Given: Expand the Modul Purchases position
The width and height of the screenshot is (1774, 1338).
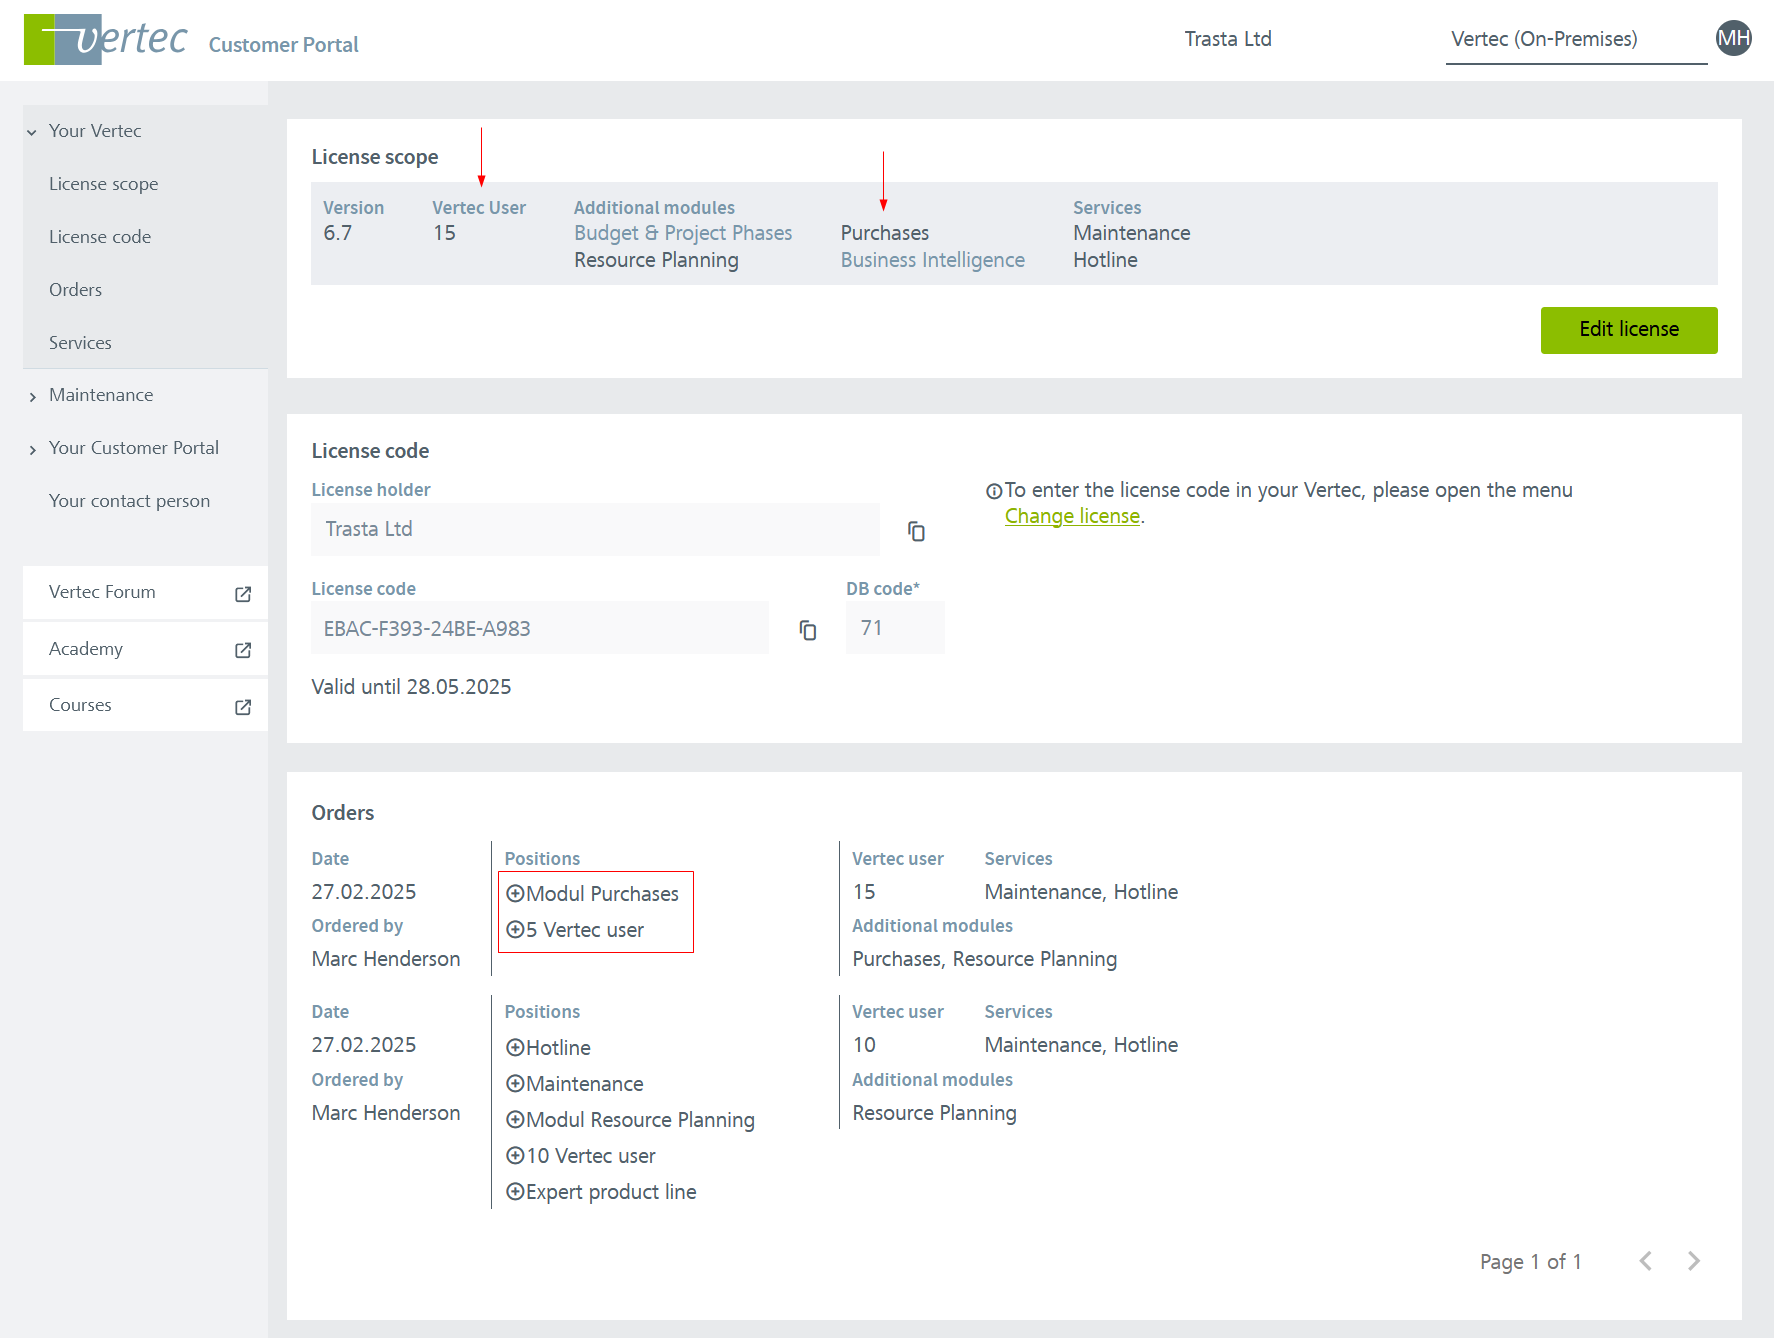Looking at the screenshot, I should click(516, 894).
